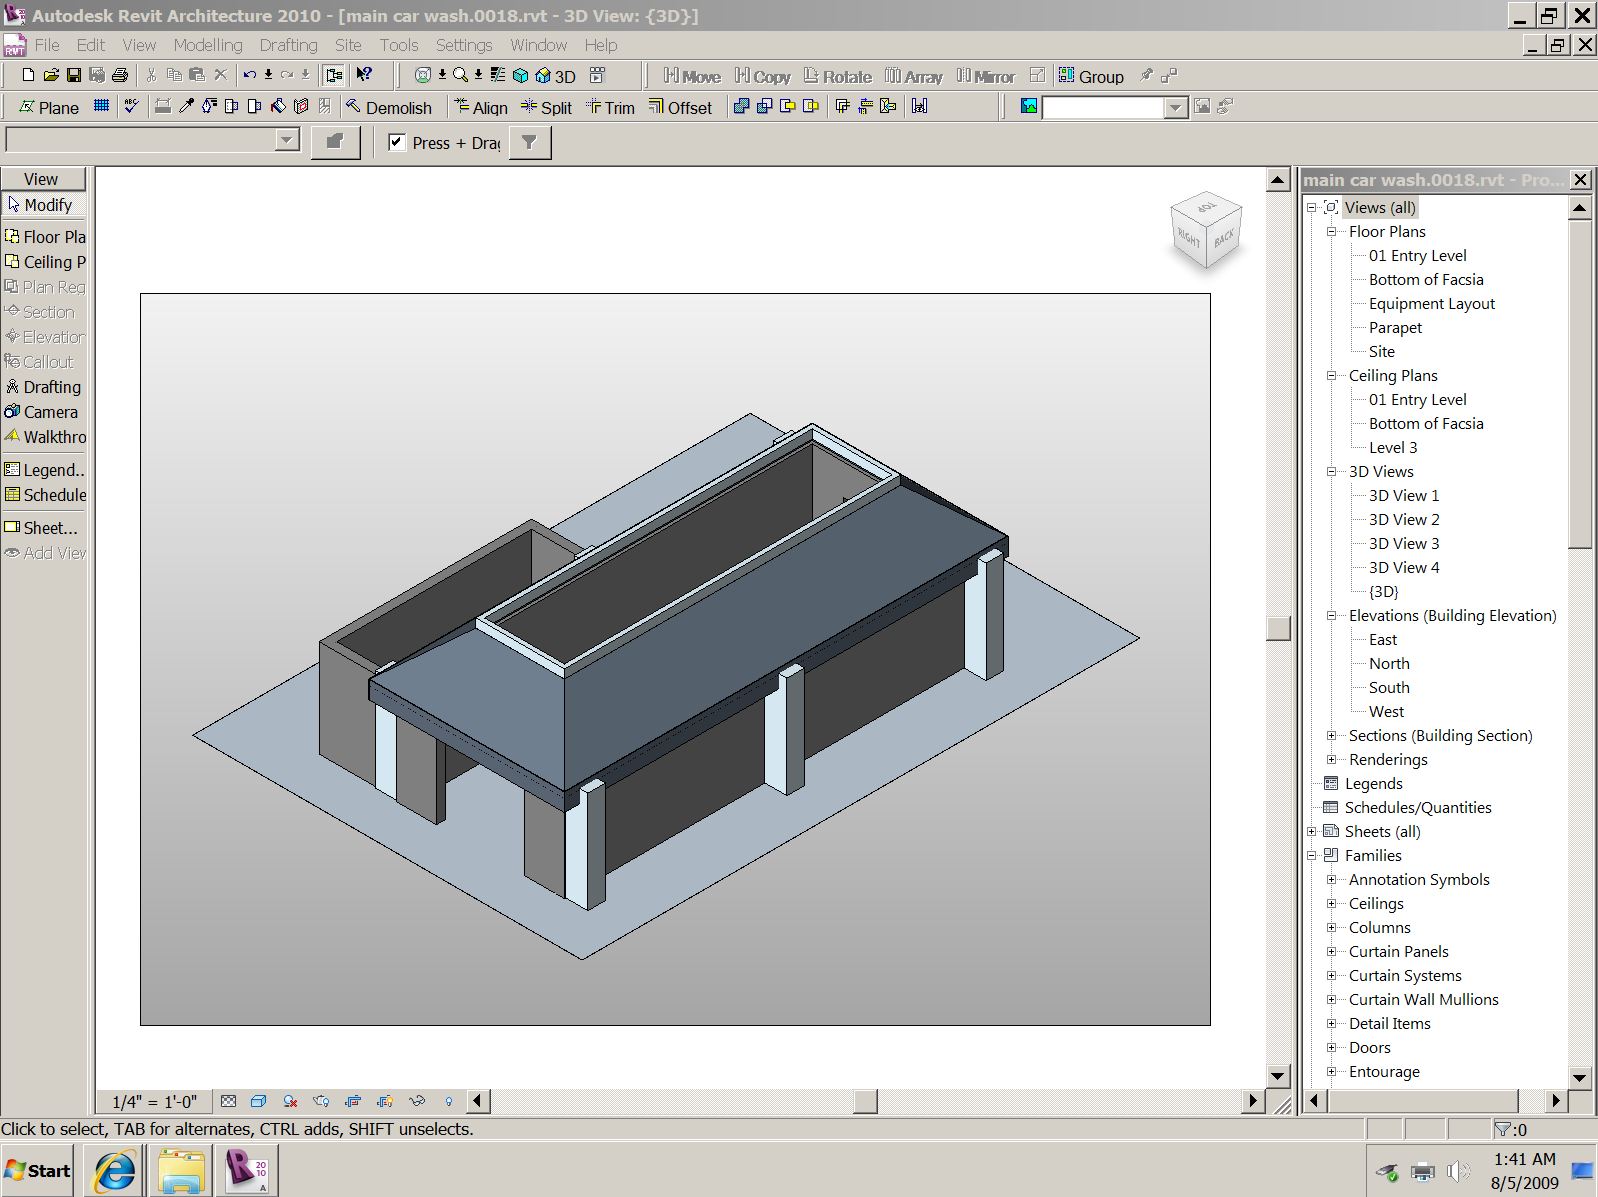Open the type selector dropdown
This screenshot has width=1598, height=1197.
pos(287,140)
